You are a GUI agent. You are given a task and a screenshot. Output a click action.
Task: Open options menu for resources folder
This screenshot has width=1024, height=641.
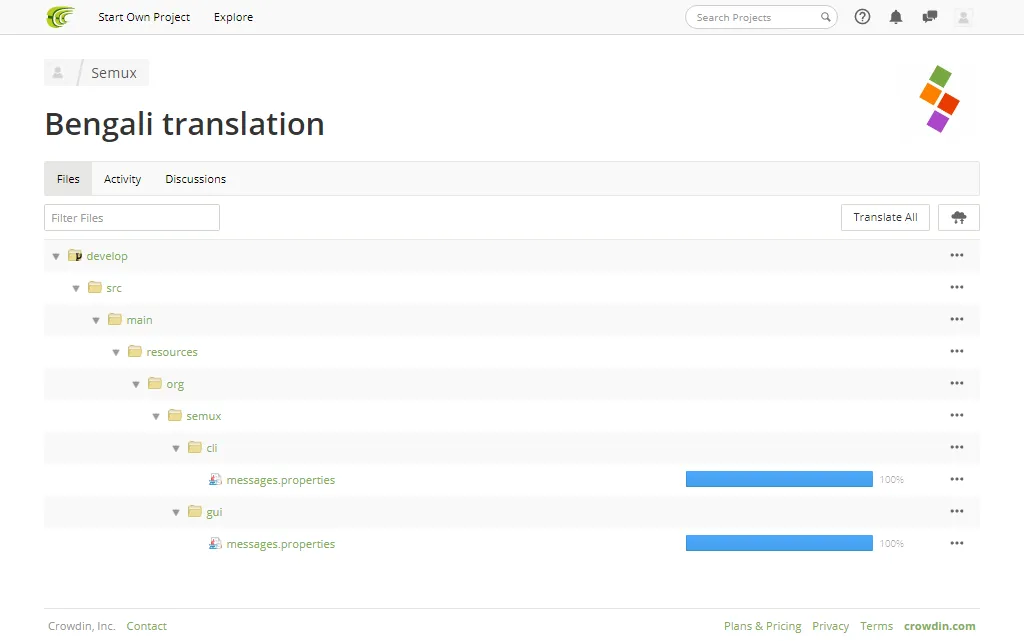[x=957, y=351]
